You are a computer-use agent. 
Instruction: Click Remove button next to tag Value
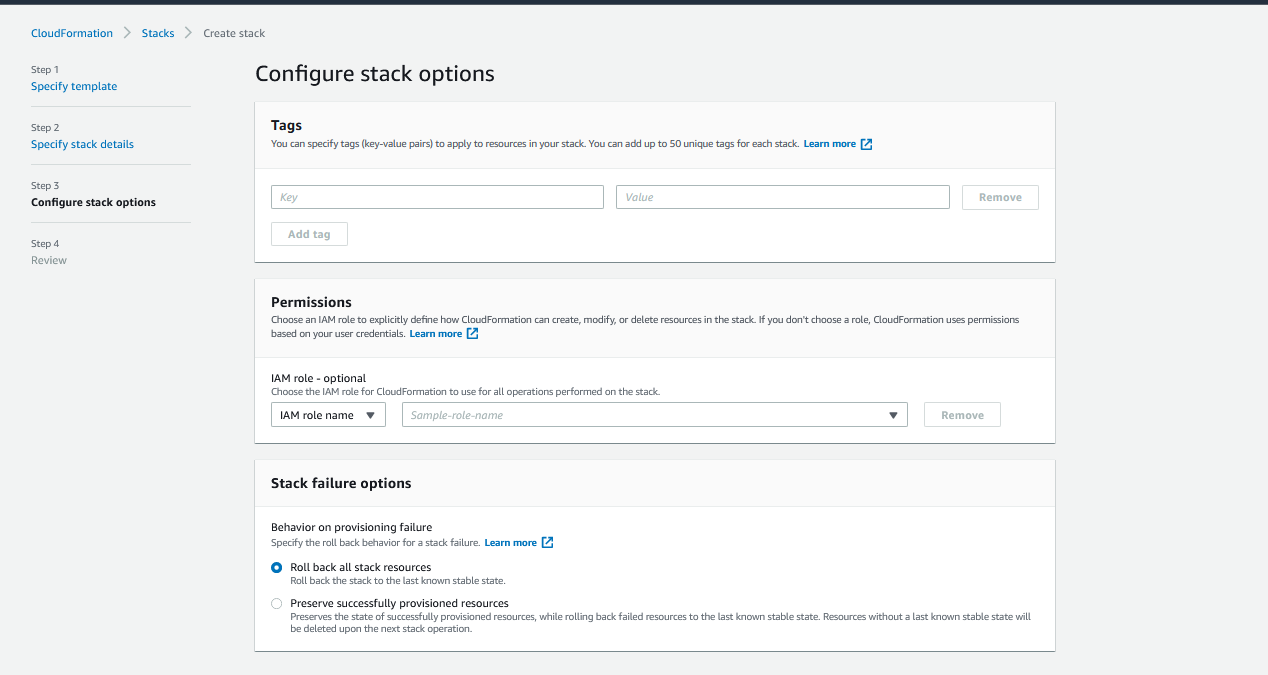click(x=1000, y=197)
